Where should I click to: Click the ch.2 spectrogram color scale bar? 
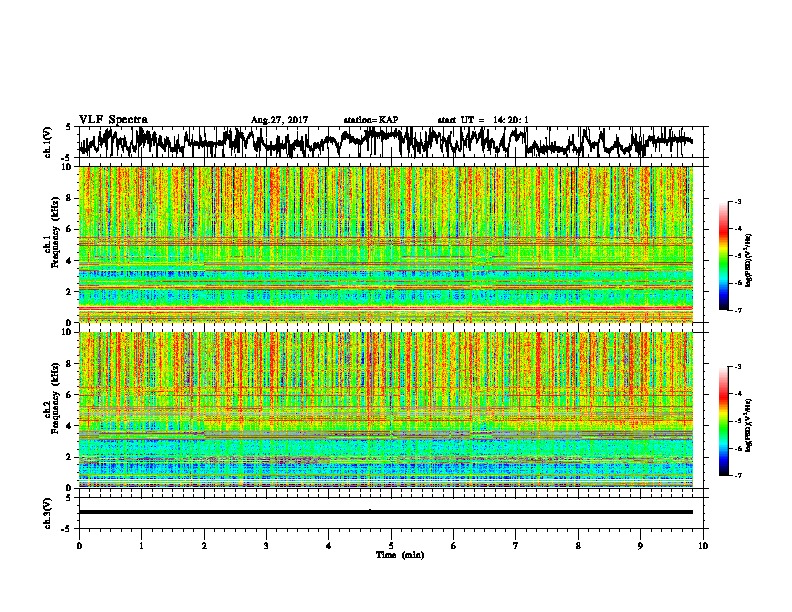pos(724,421)
